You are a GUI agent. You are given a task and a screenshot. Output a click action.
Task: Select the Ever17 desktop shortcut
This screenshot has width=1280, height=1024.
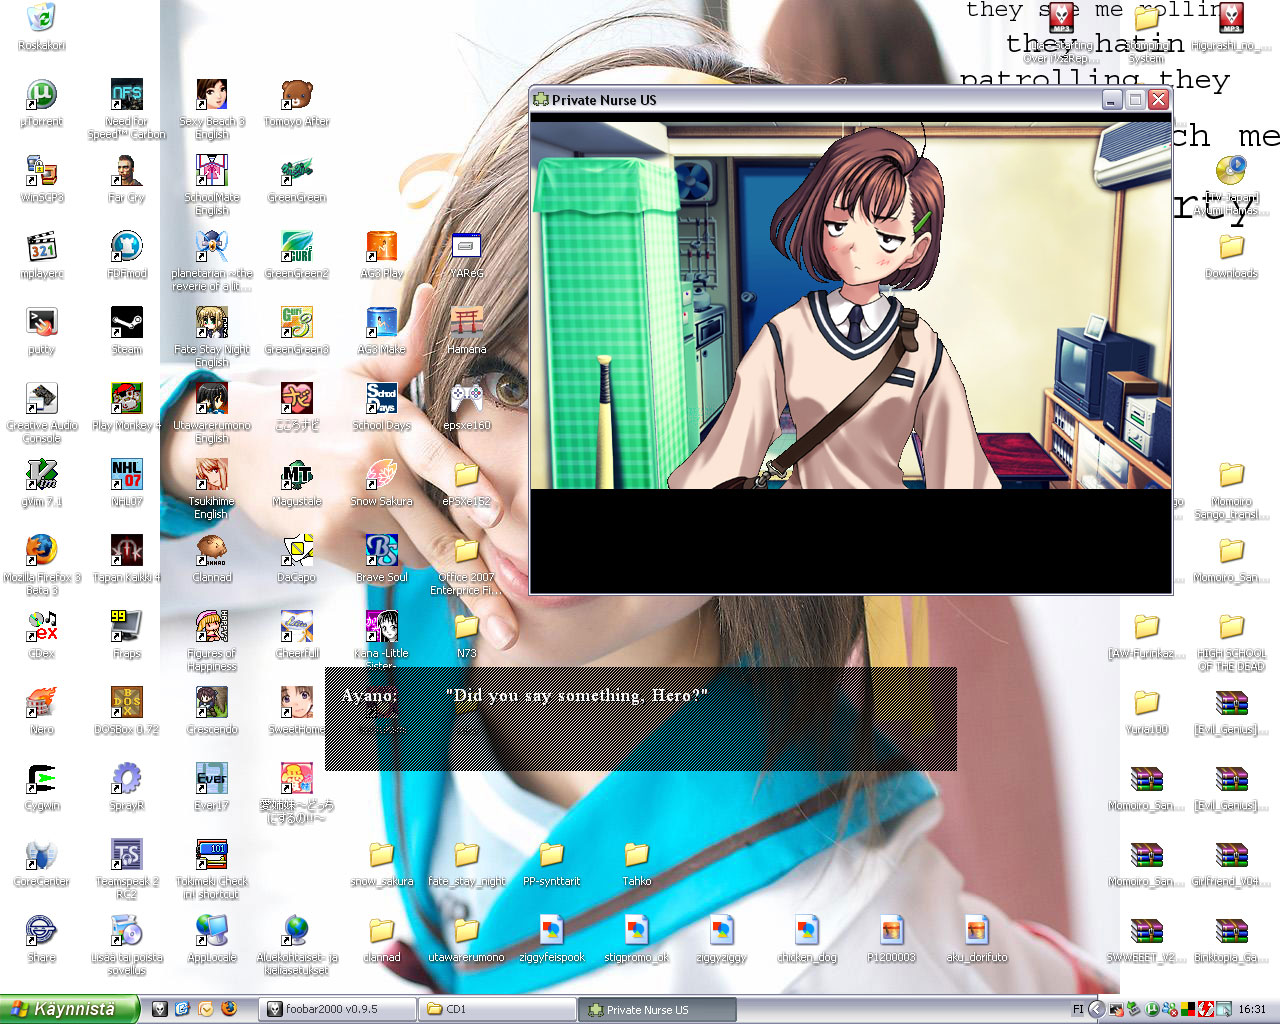tap(212, 779)
